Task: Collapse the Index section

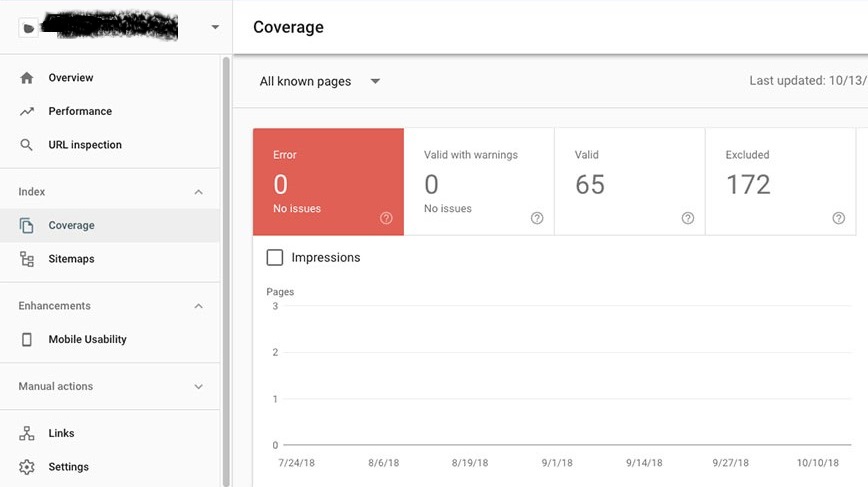Action: point(198,192)
